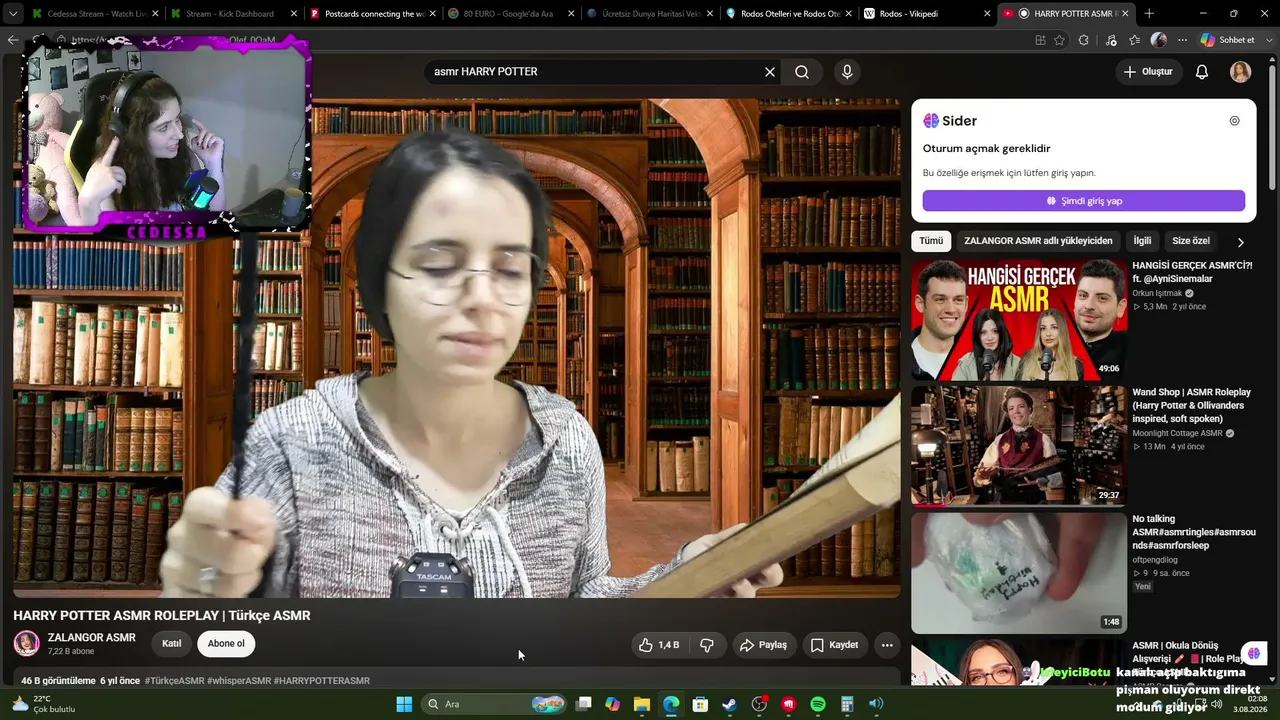Like the Harry Potter ASMR video
Screen dimensions: 1280x720
point(659,645)
